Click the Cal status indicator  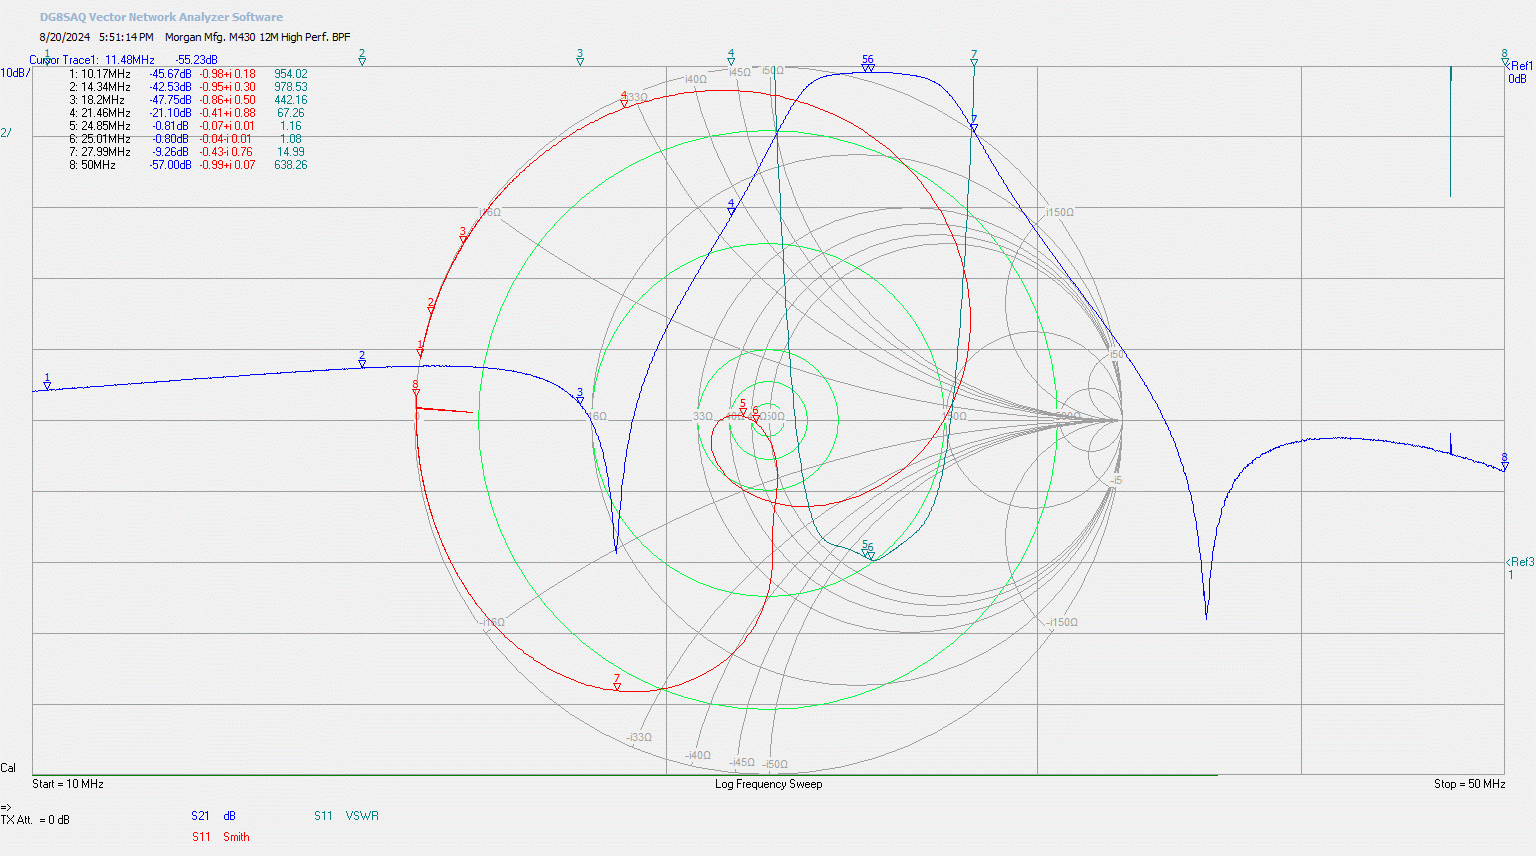tap(8, 768)
